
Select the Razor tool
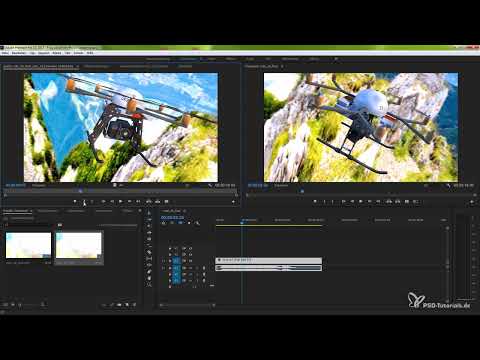[x=149, y=252]
